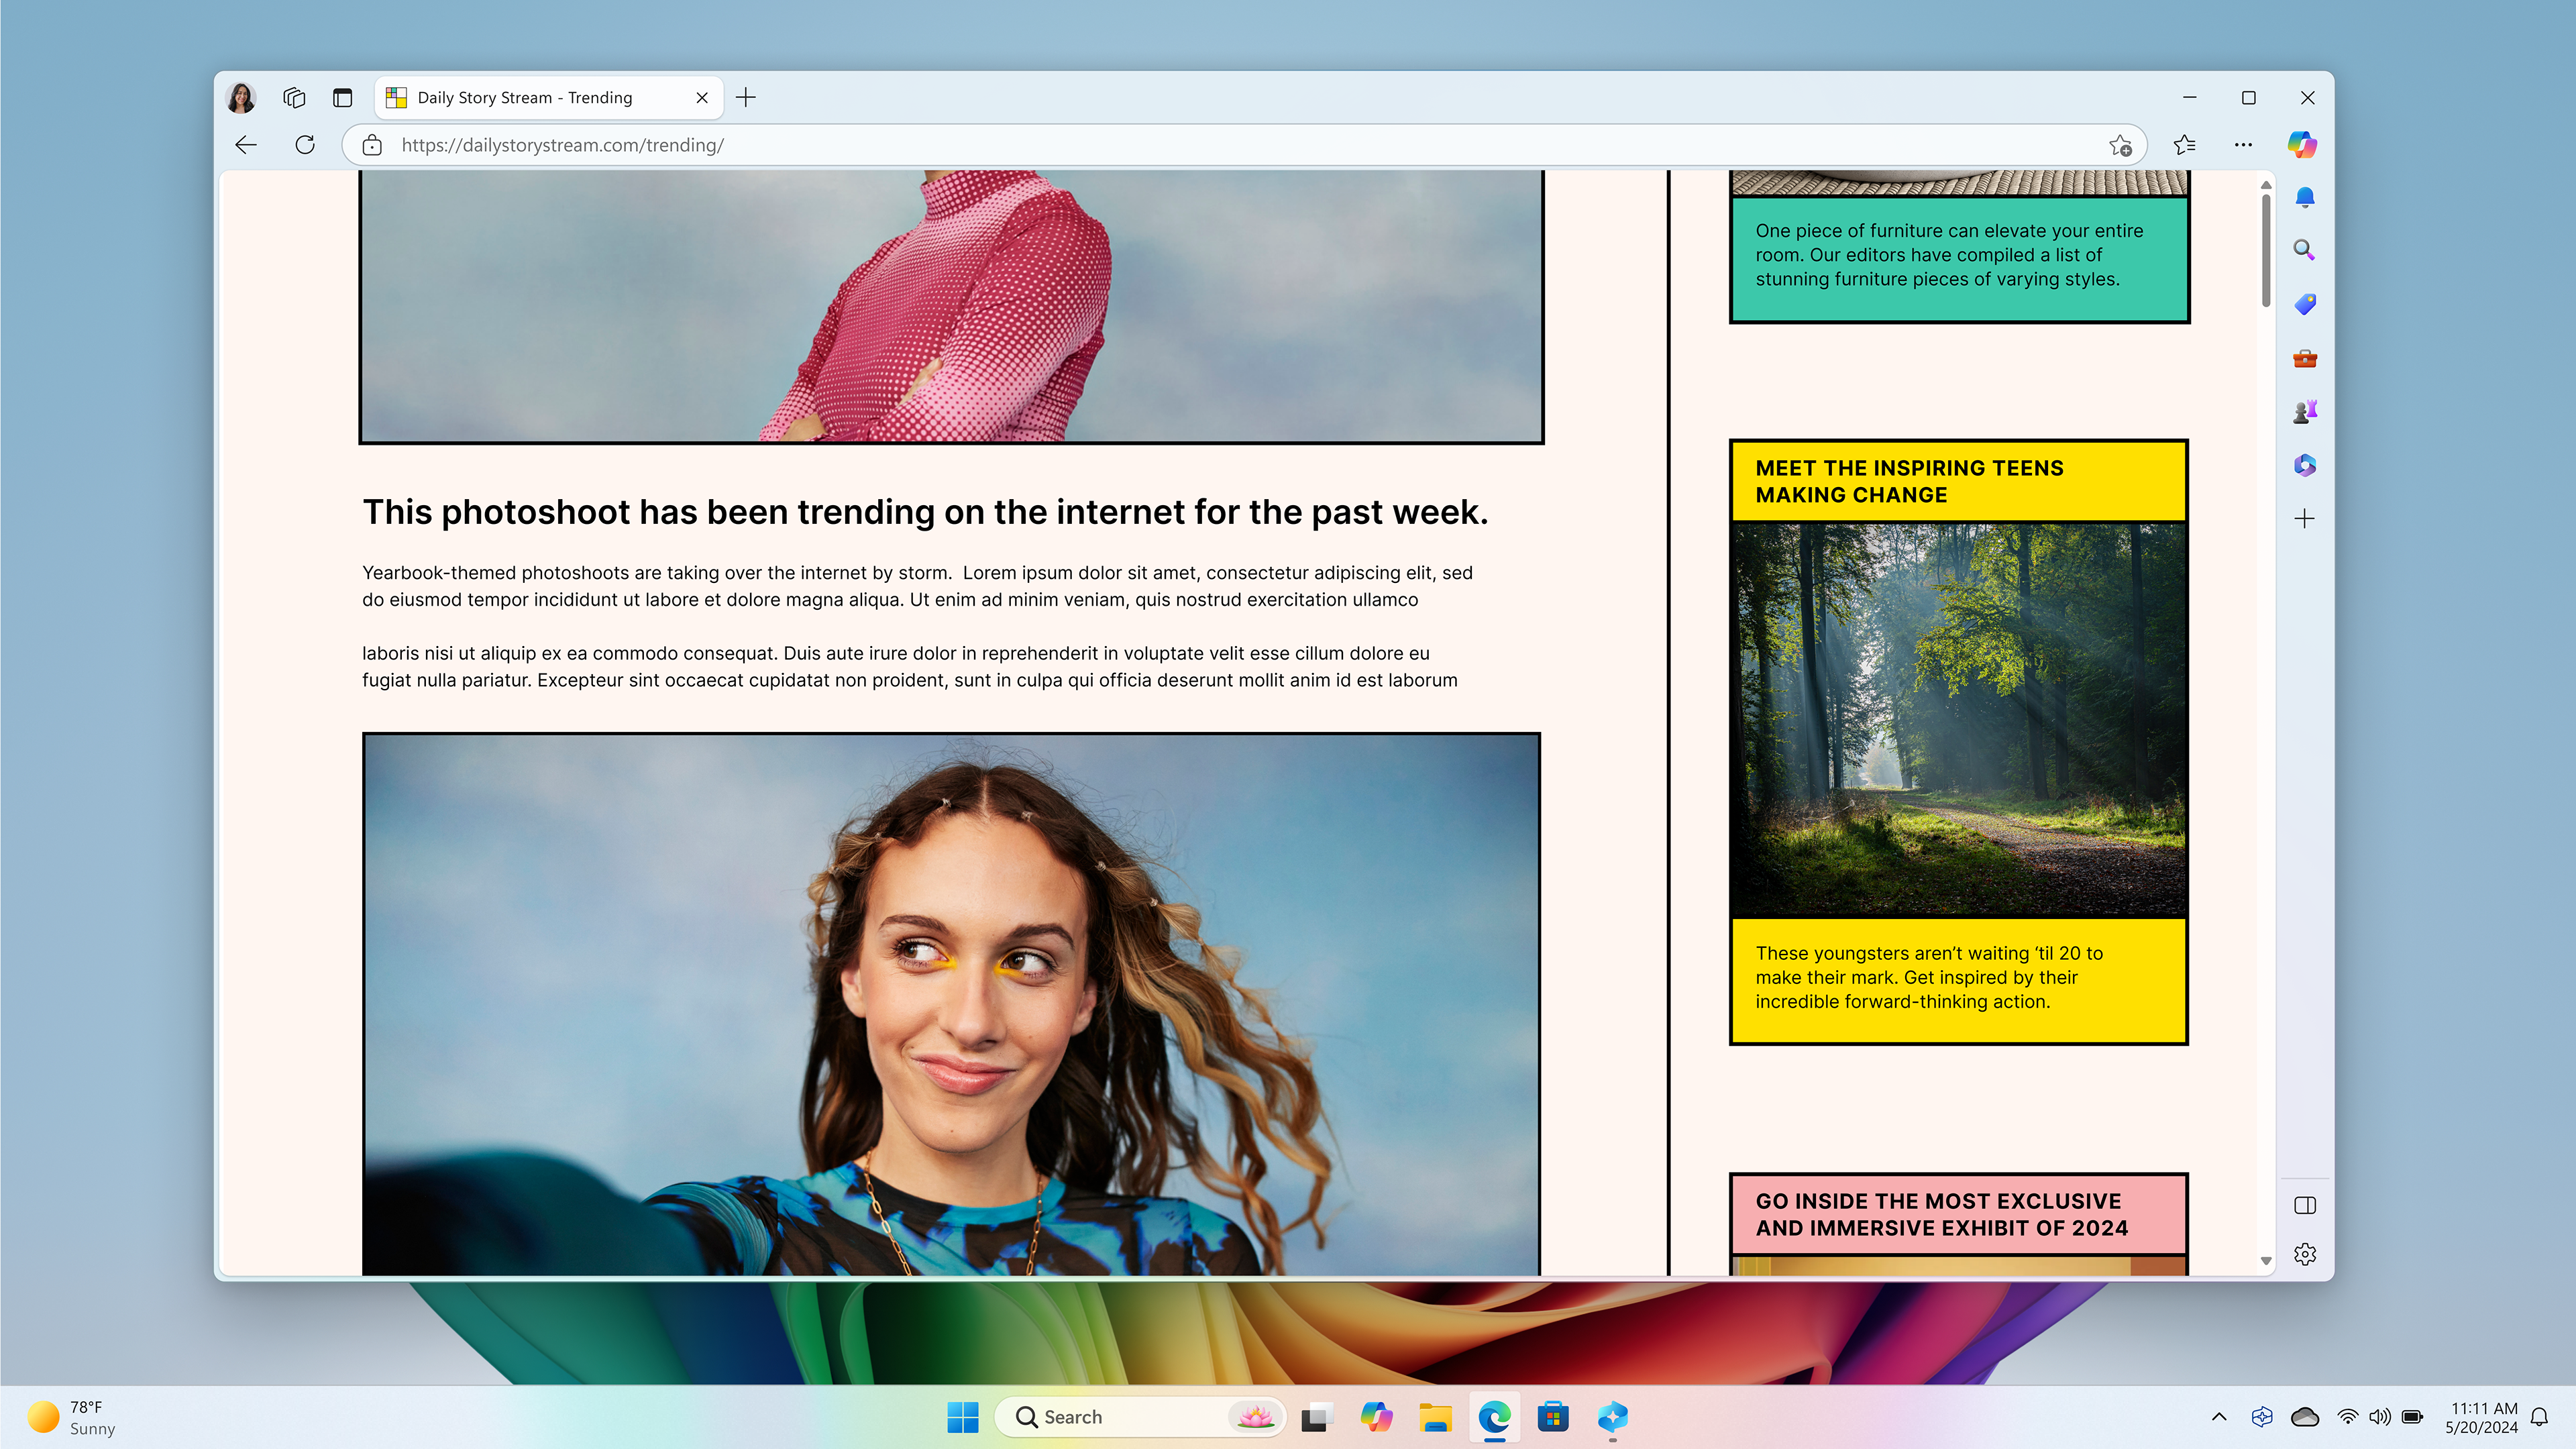Open Microsoft Store from taskbar
The width and height of the screenshot is (2576, 1449).
1553,1417
